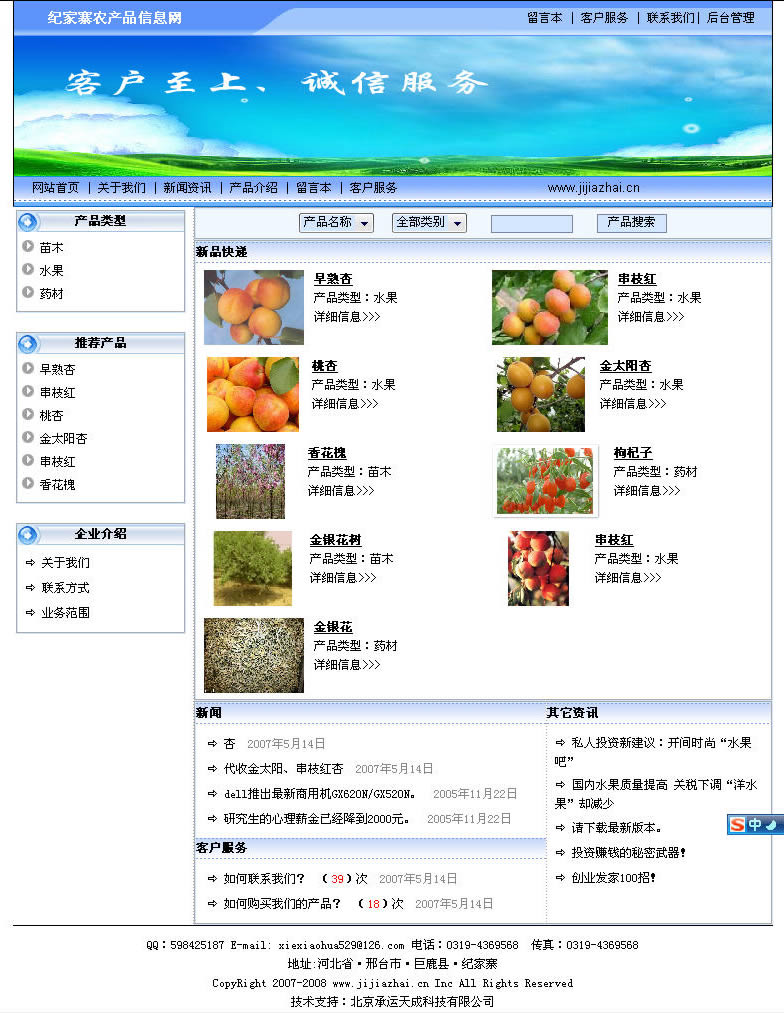The height and width of the screenshot is (1013, 784).
Task: Select 水果 in the 产品类型 sidebar
Action: tap(52, 270)
